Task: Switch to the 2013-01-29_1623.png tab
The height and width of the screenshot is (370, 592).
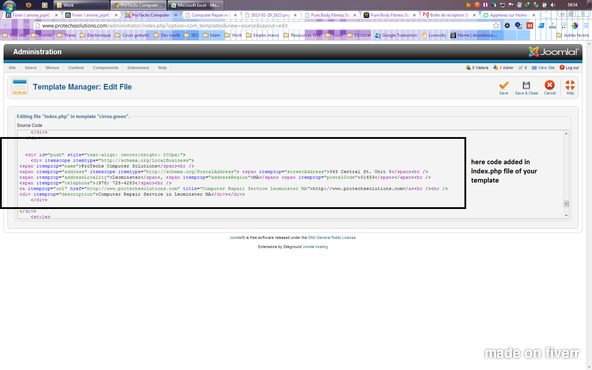Action: tap(269, 15)
